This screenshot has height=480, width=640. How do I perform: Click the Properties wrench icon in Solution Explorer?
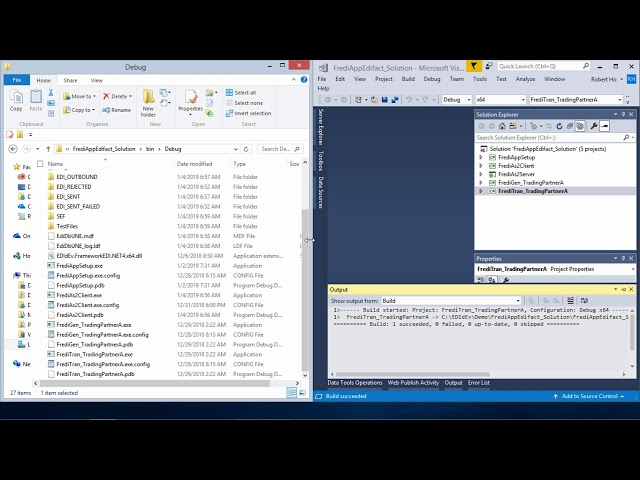tap(594, 126)
